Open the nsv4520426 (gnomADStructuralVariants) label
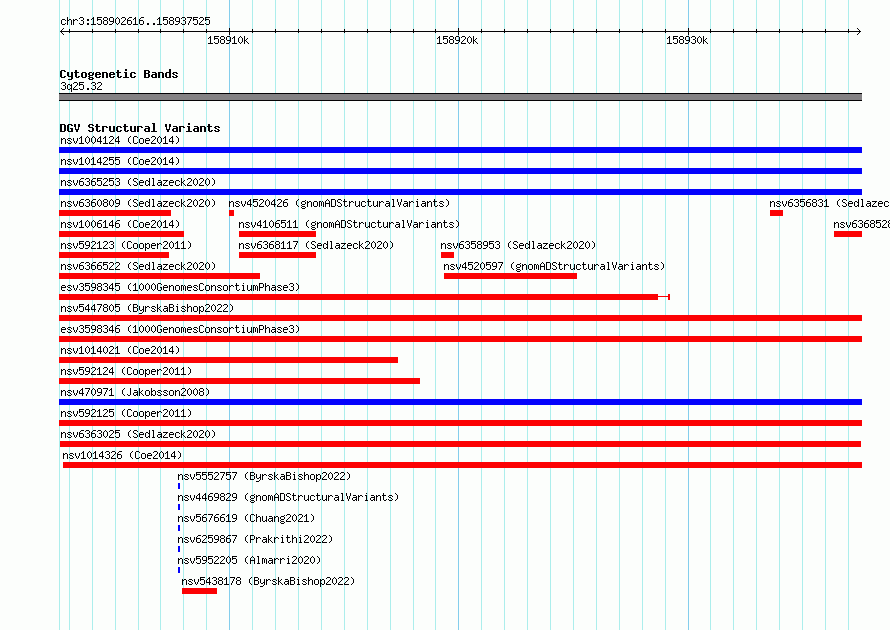Screen dimensions: 890x630 [339, 203]
